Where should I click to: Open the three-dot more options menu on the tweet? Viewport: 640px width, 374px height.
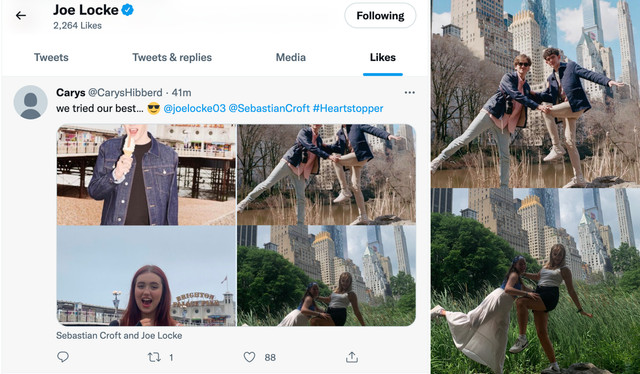click(x=409, y=93)
